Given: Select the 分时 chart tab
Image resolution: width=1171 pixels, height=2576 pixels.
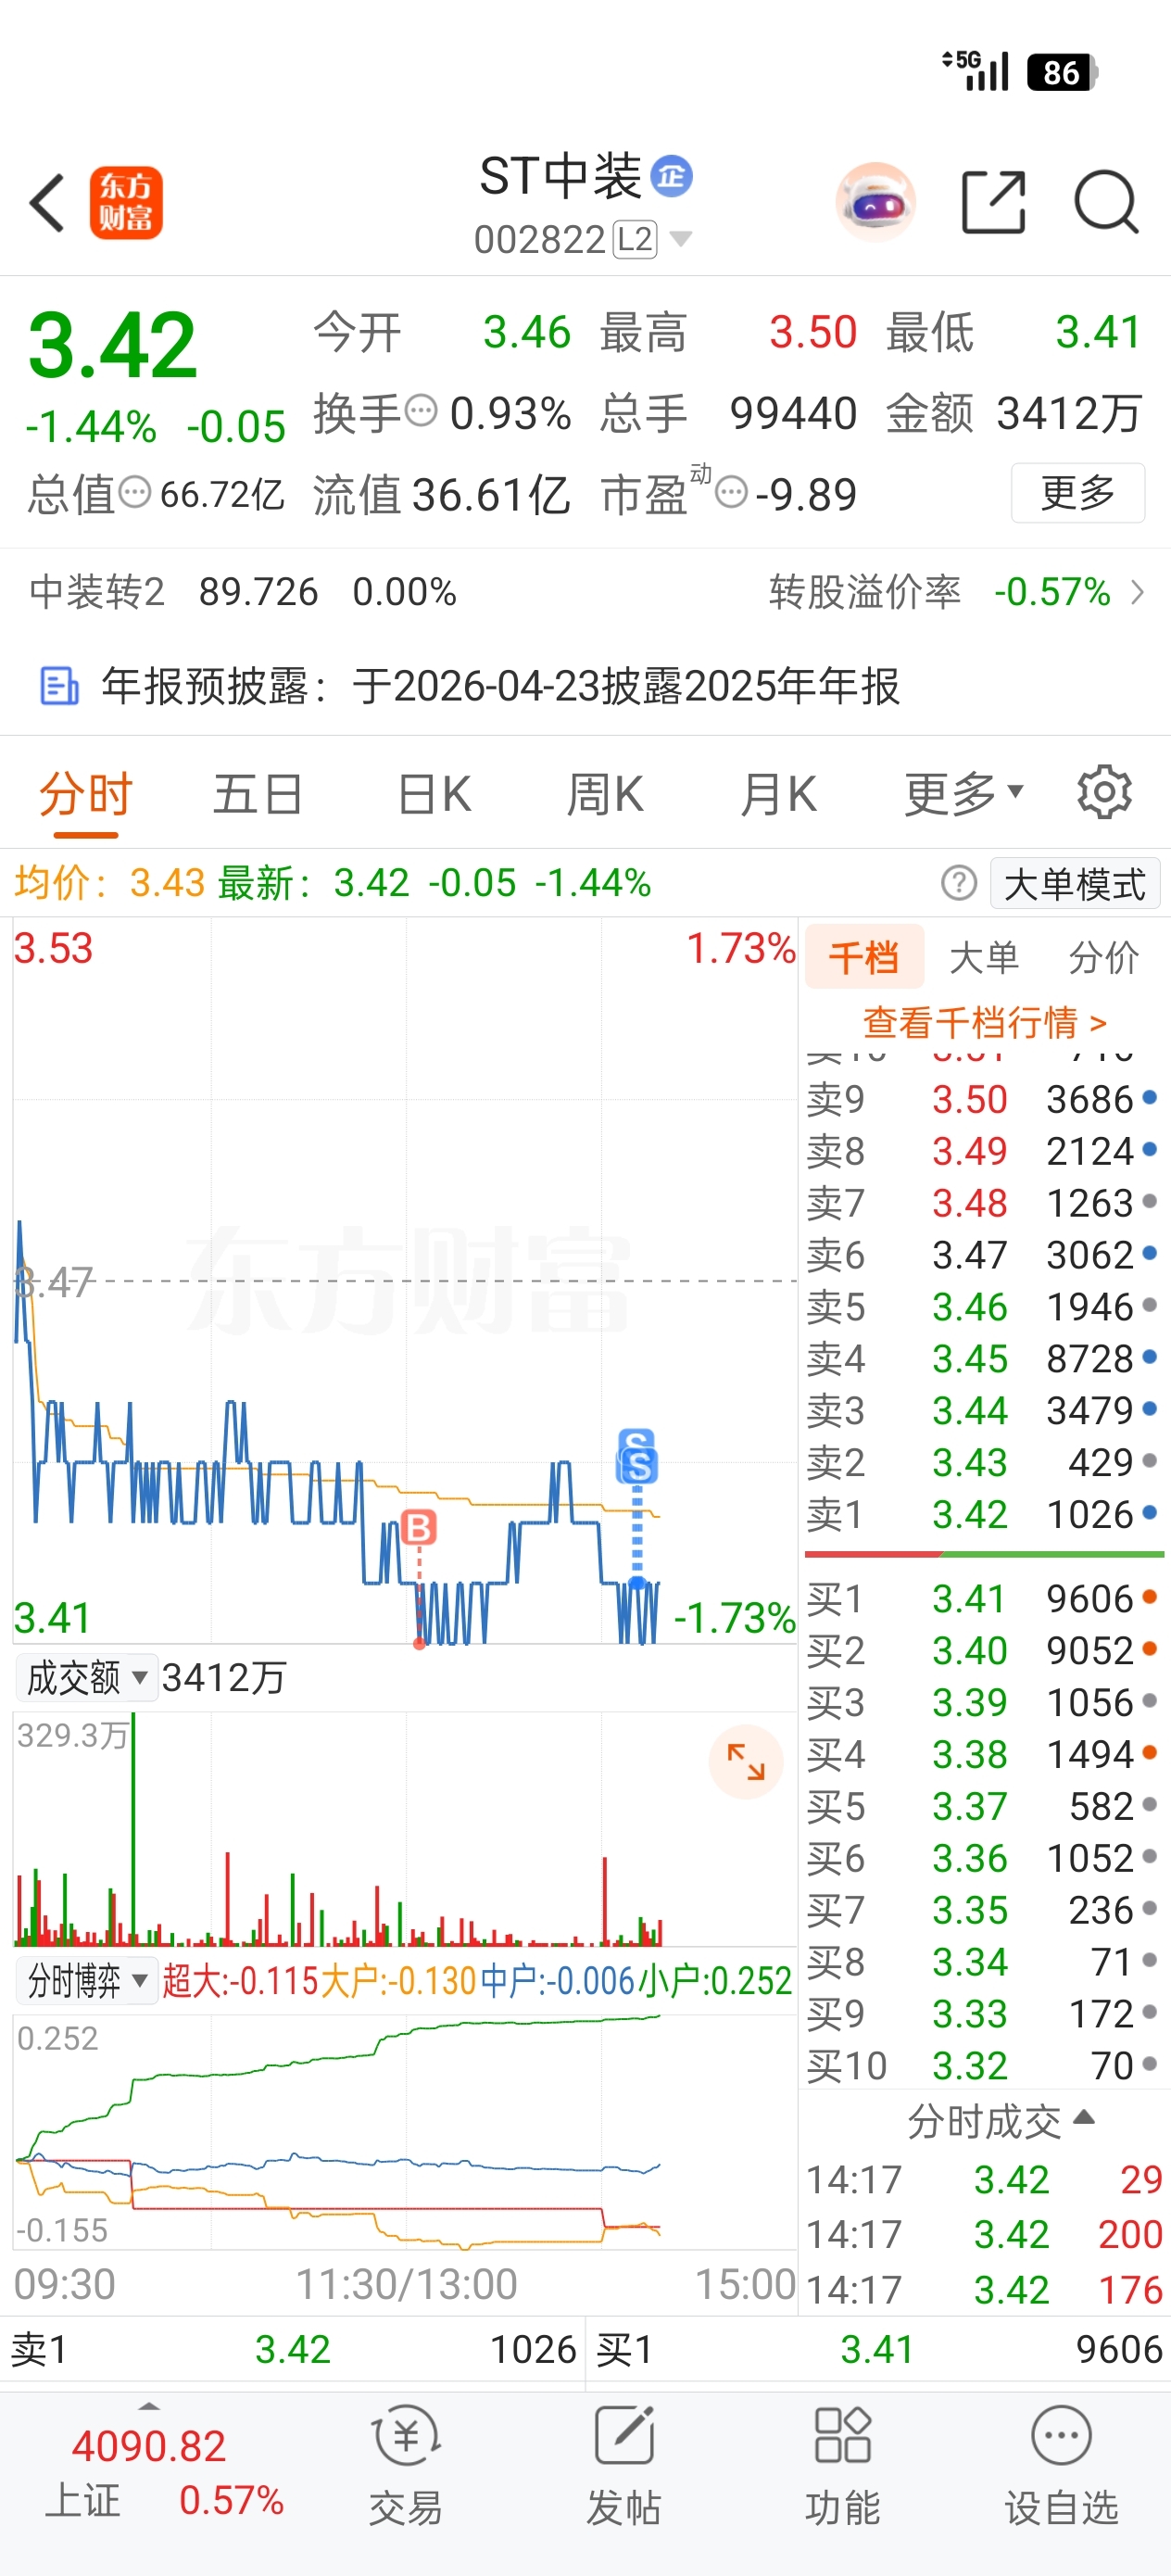Looking at the screenshot, I should (86, 795).
